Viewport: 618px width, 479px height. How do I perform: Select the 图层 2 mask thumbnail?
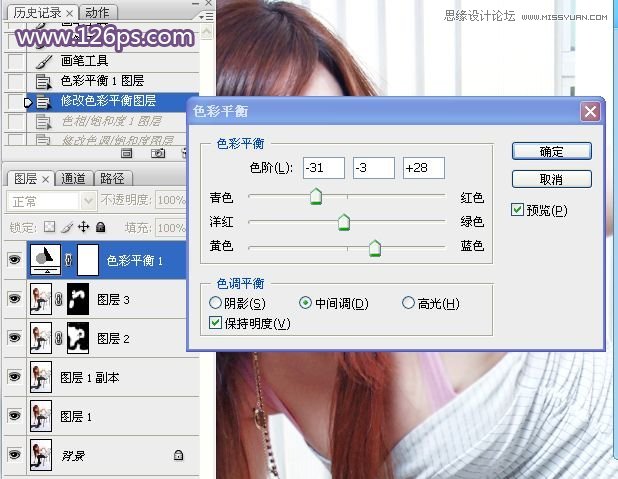pyautogui.click(x=78, y=338)
